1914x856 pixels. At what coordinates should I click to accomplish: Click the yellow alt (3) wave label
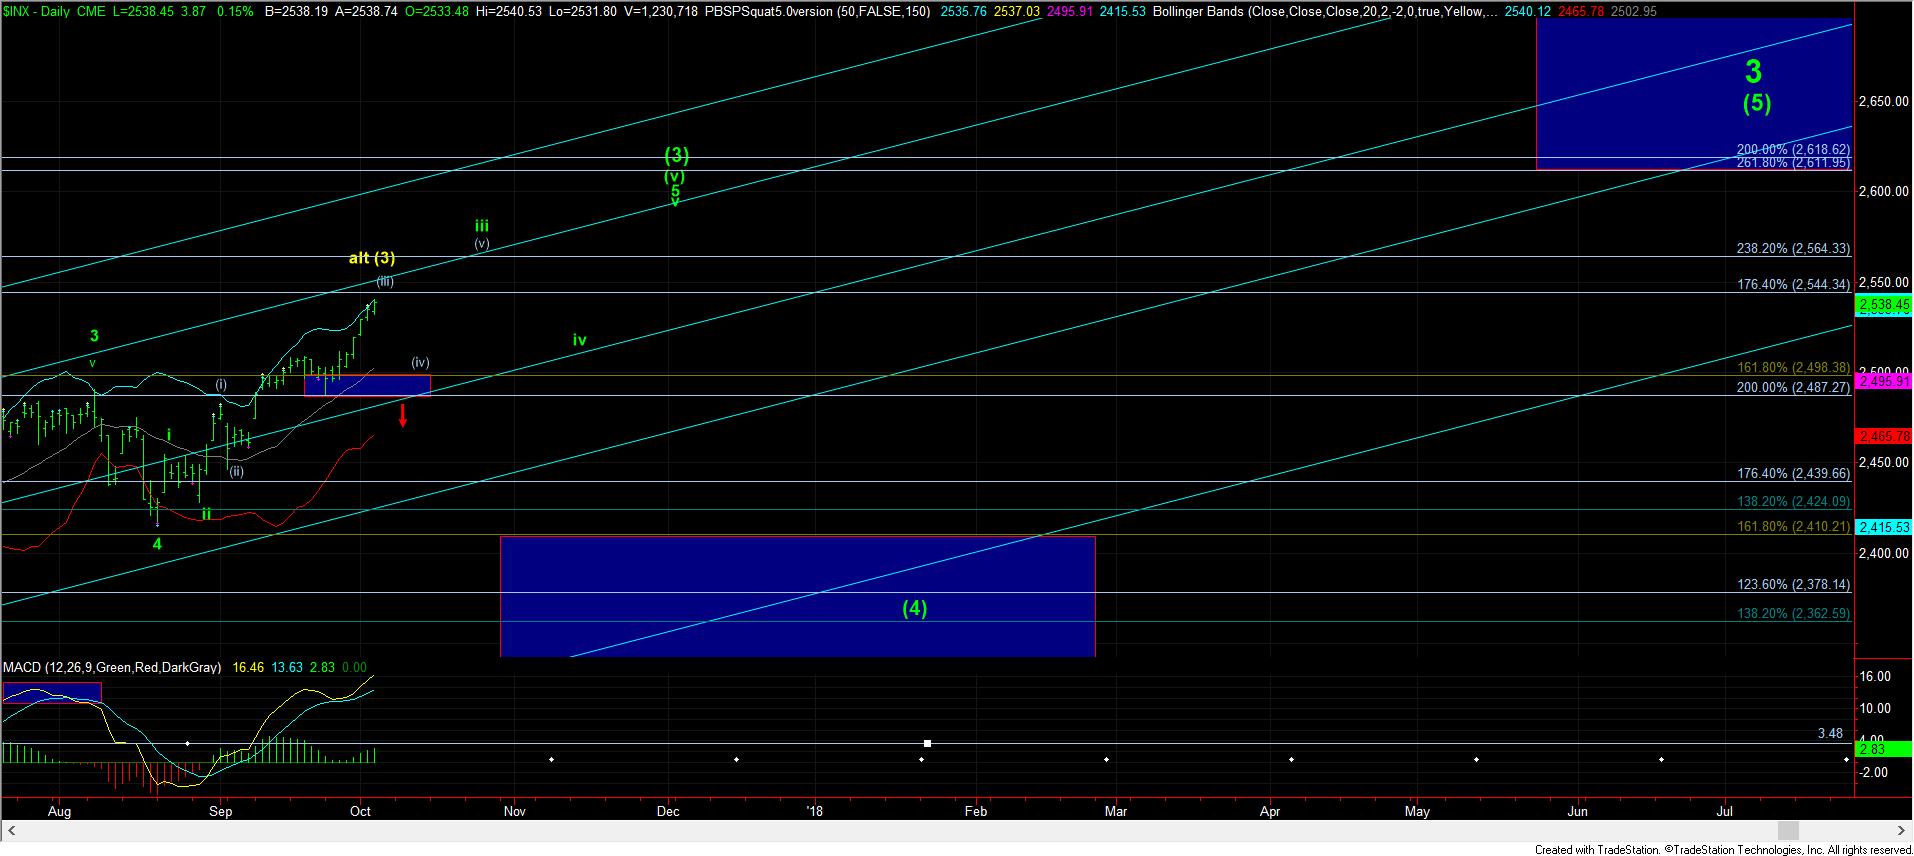372,258
